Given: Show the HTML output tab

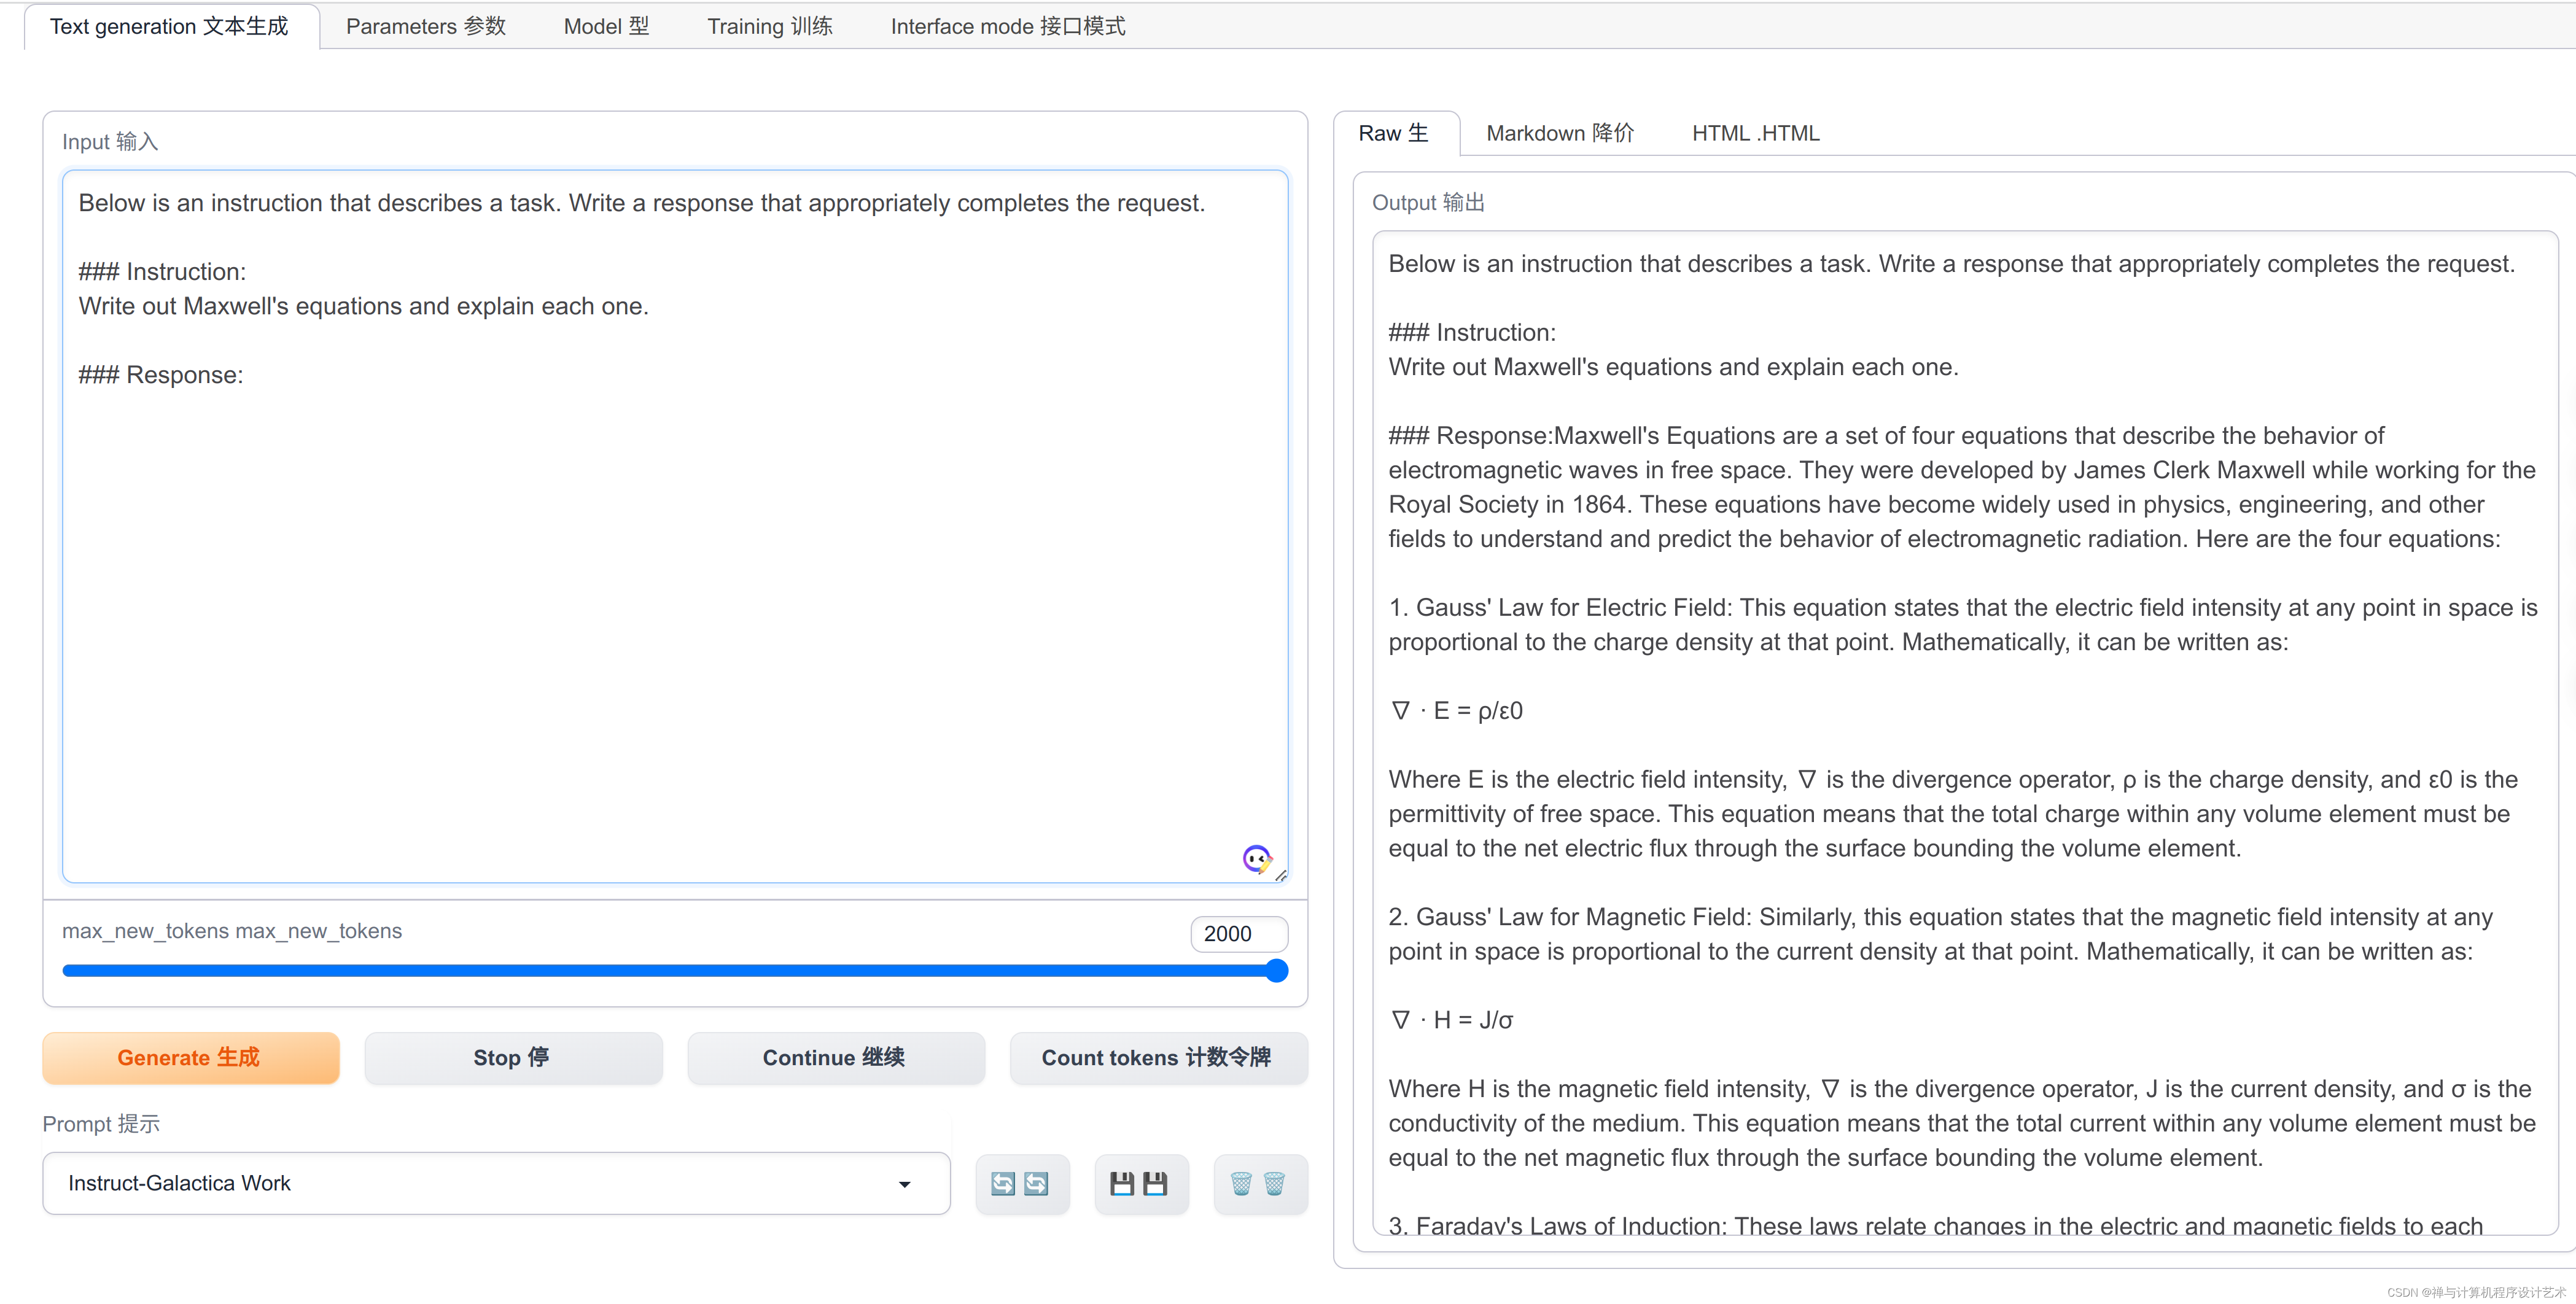Looking at the screenshot, I should (1755, 133).
